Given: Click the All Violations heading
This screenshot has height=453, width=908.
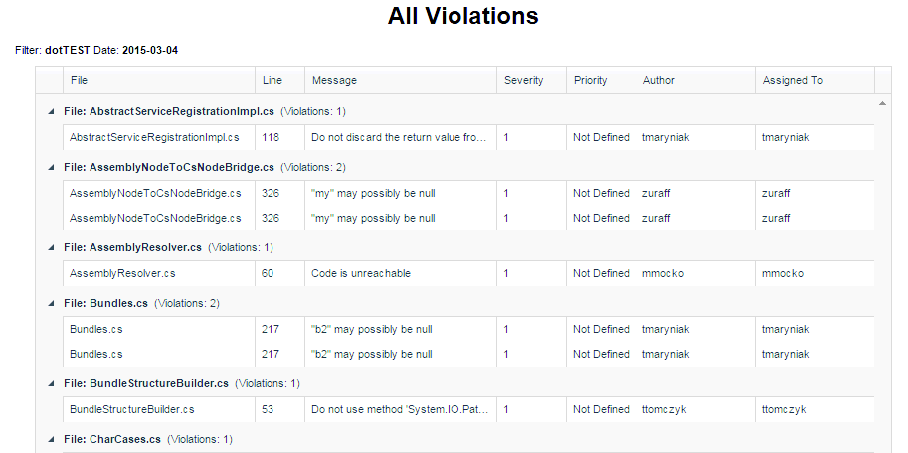Looking at the screenshot, I should tap(463, 16).
